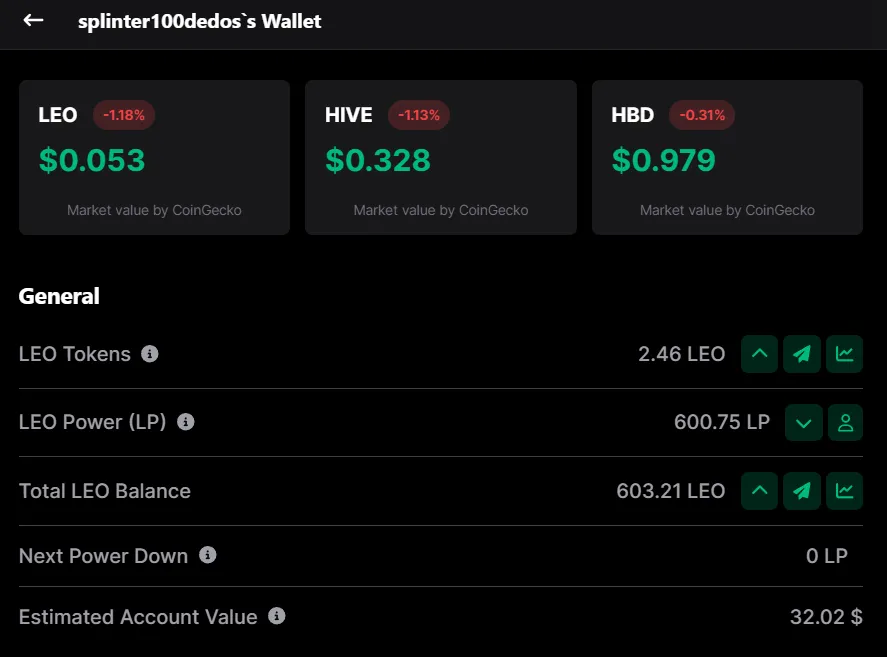Open chart icon in Total LEO Balance row
This screenshot has width=887, height=657.
[x=844, y=491]
